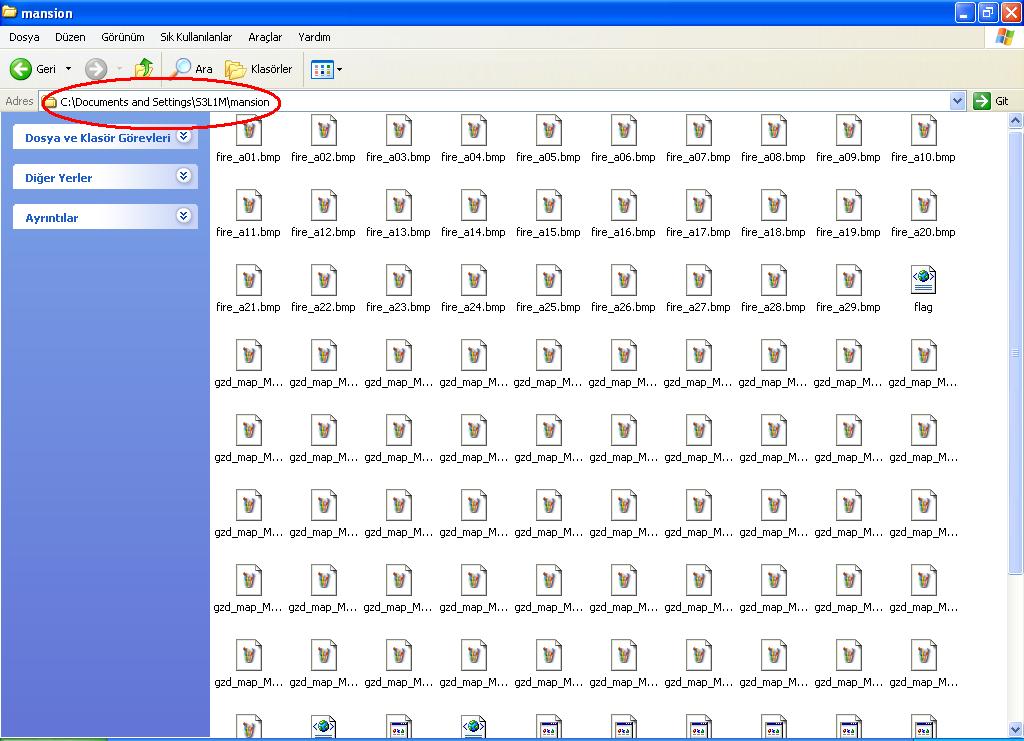This screenshot has height=741, width=1024.
Task: Expand the address bar dropdown list
Action: coord(957,101)
